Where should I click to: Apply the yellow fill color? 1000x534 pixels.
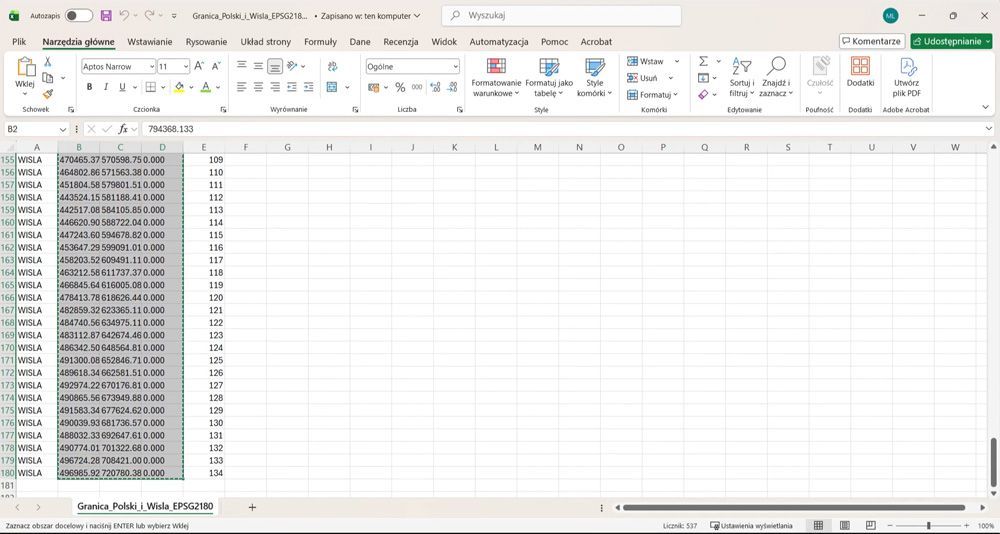[179, 87]
